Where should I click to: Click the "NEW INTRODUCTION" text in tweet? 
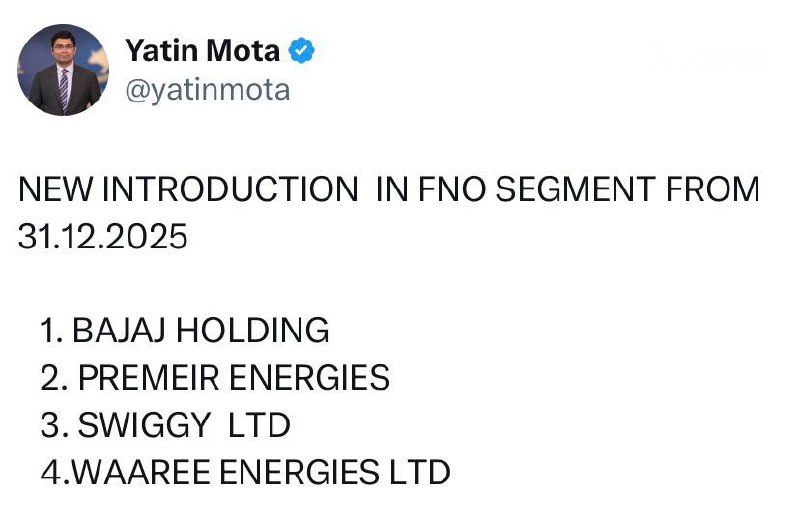coord(187,190)
